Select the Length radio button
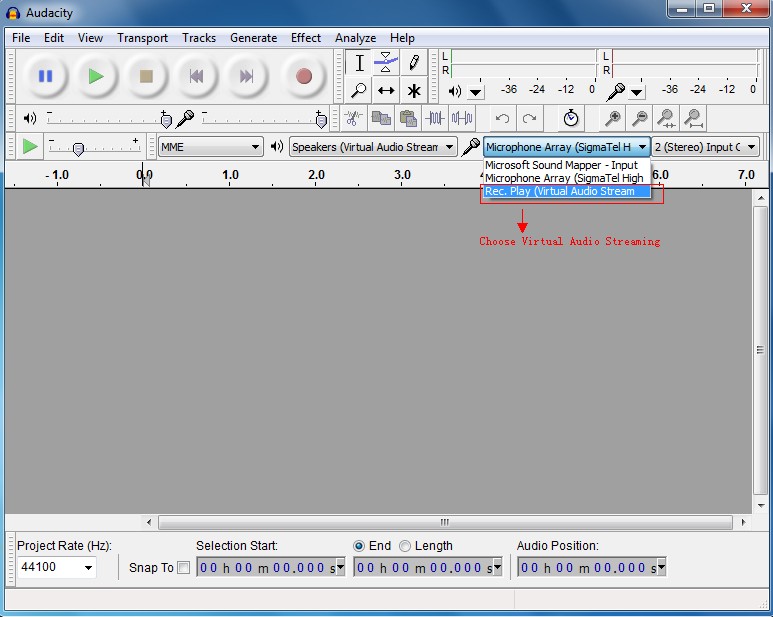Image resolution: width=773 pixels, height=617 pixels. pos(405,546)
